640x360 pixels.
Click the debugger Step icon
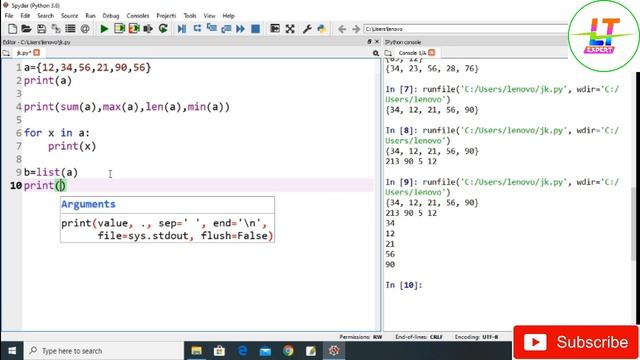(197, 29)
